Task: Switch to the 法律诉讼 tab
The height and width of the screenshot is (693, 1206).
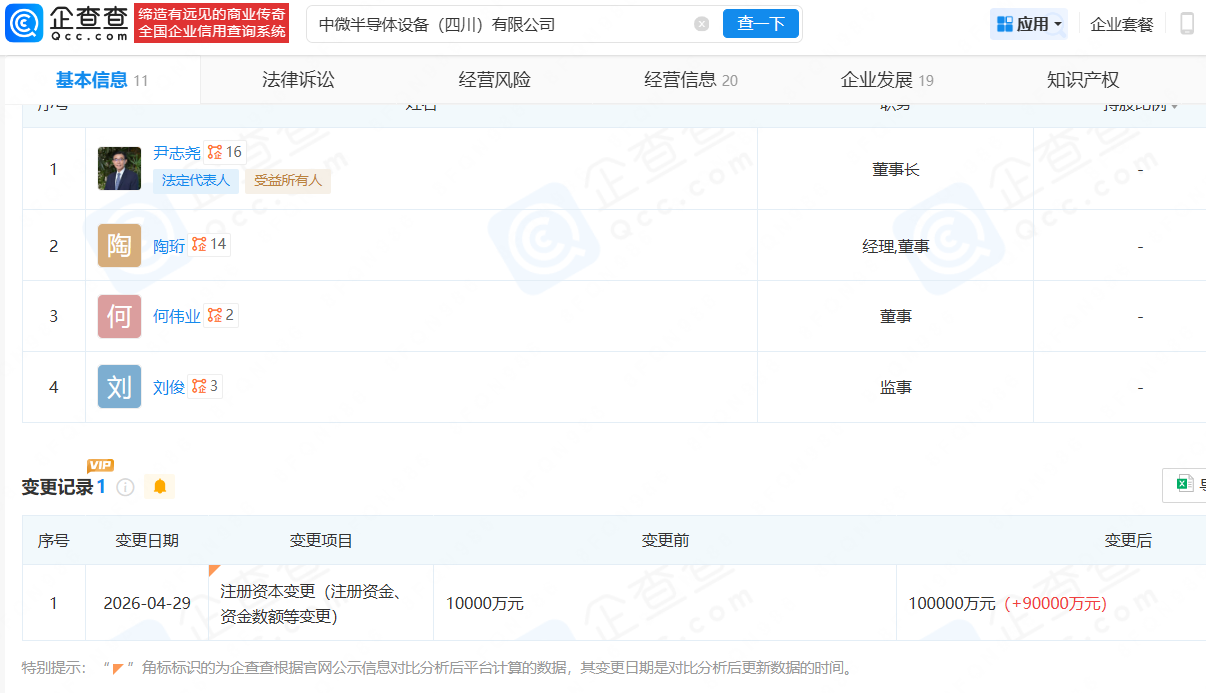Action: click(298, 80)
